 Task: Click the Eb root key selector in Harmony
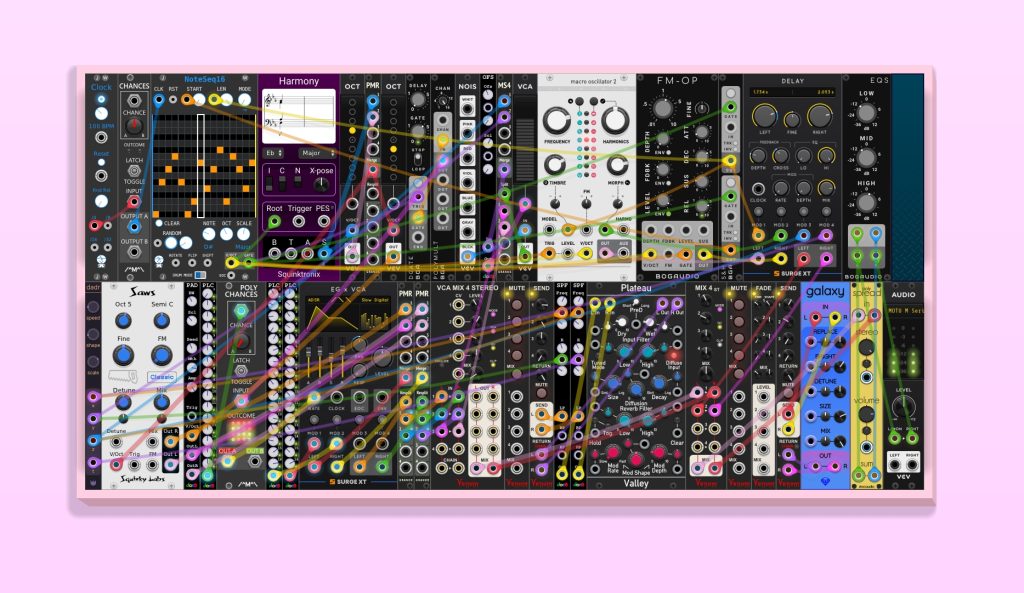273,153
